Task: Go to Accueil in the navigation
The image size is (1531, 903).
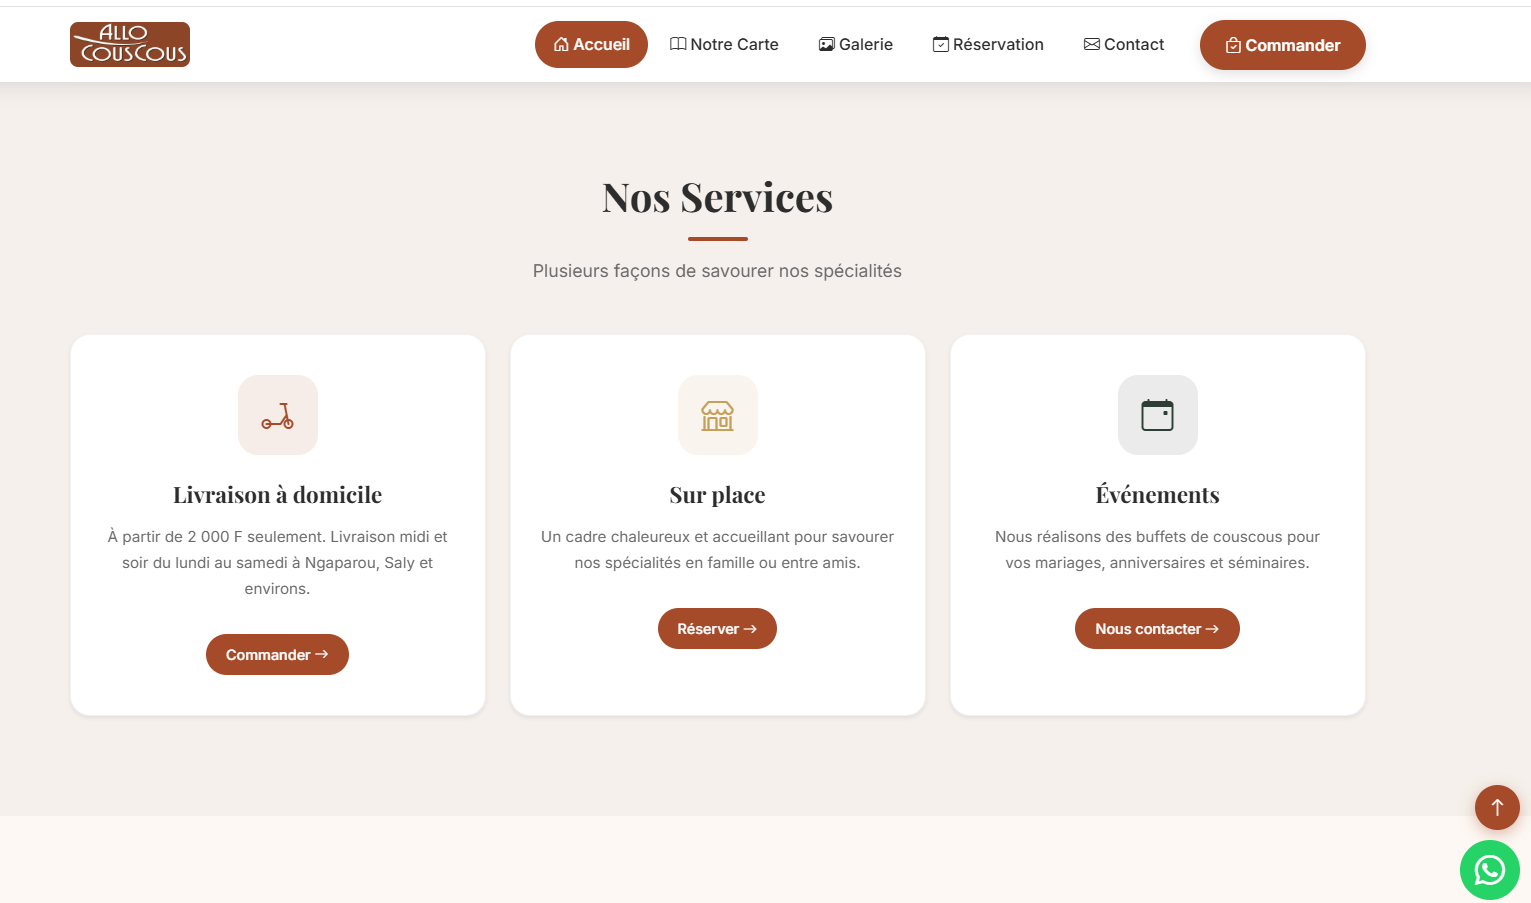Action: (591, 45)
